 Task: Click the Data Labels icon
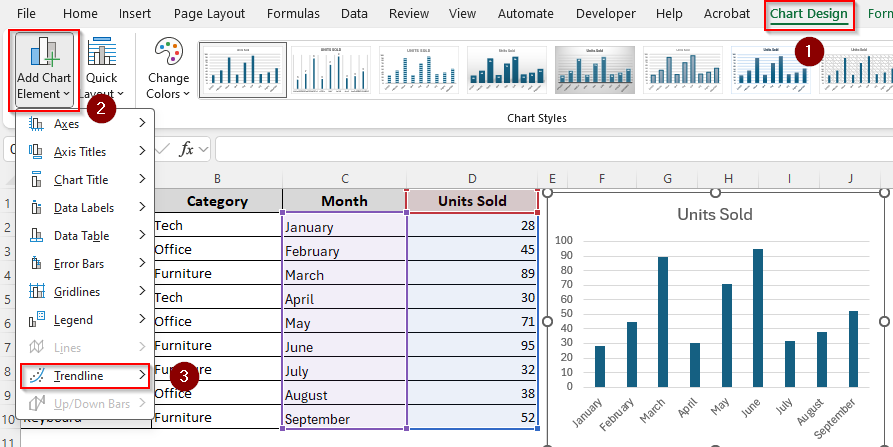coord(36,208)
